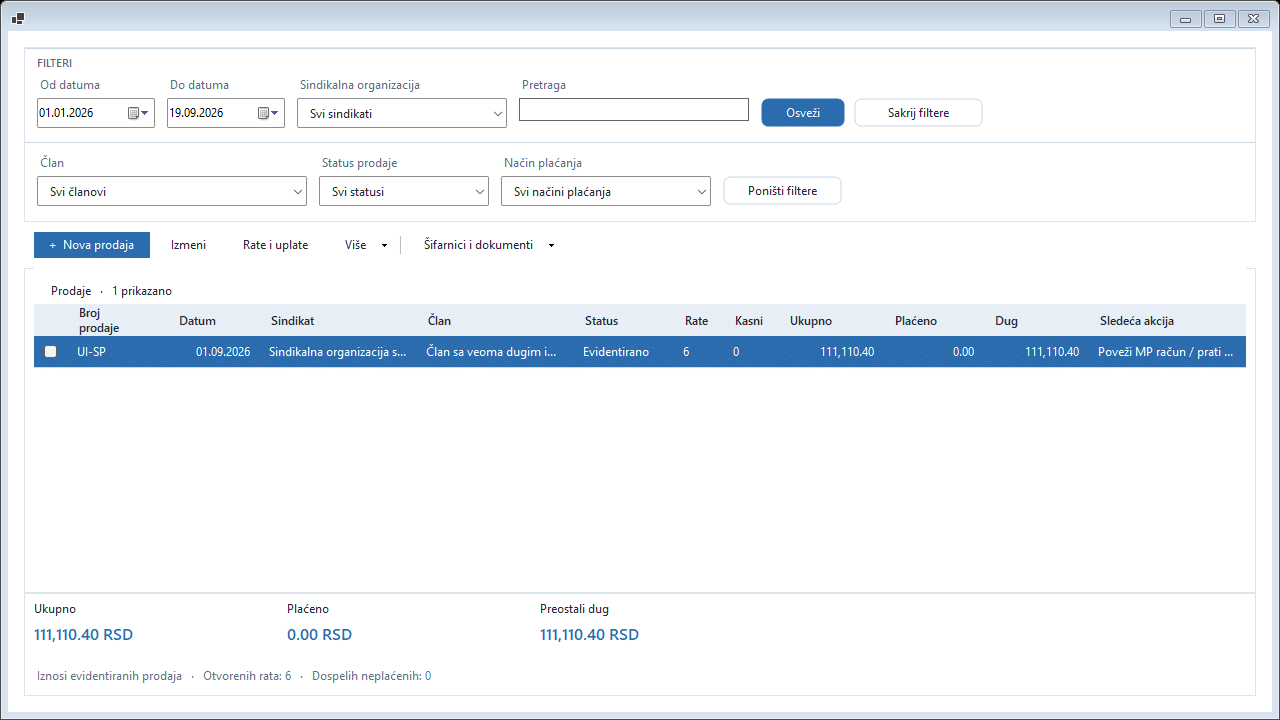Screen dimensions: 1280x720
Task: Expand the Šifarnici i dokumenti menu
Action: click(489, 245)
